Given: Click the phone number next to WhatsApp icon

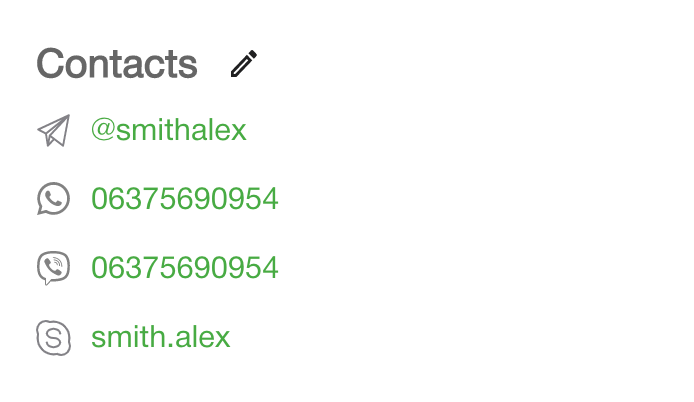Looking at the screenshot, I should click(184, 199).
